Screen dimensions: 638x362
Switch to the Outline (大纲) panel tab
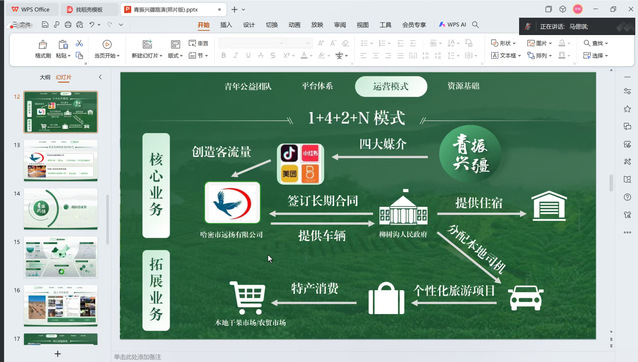pos(45,77)
